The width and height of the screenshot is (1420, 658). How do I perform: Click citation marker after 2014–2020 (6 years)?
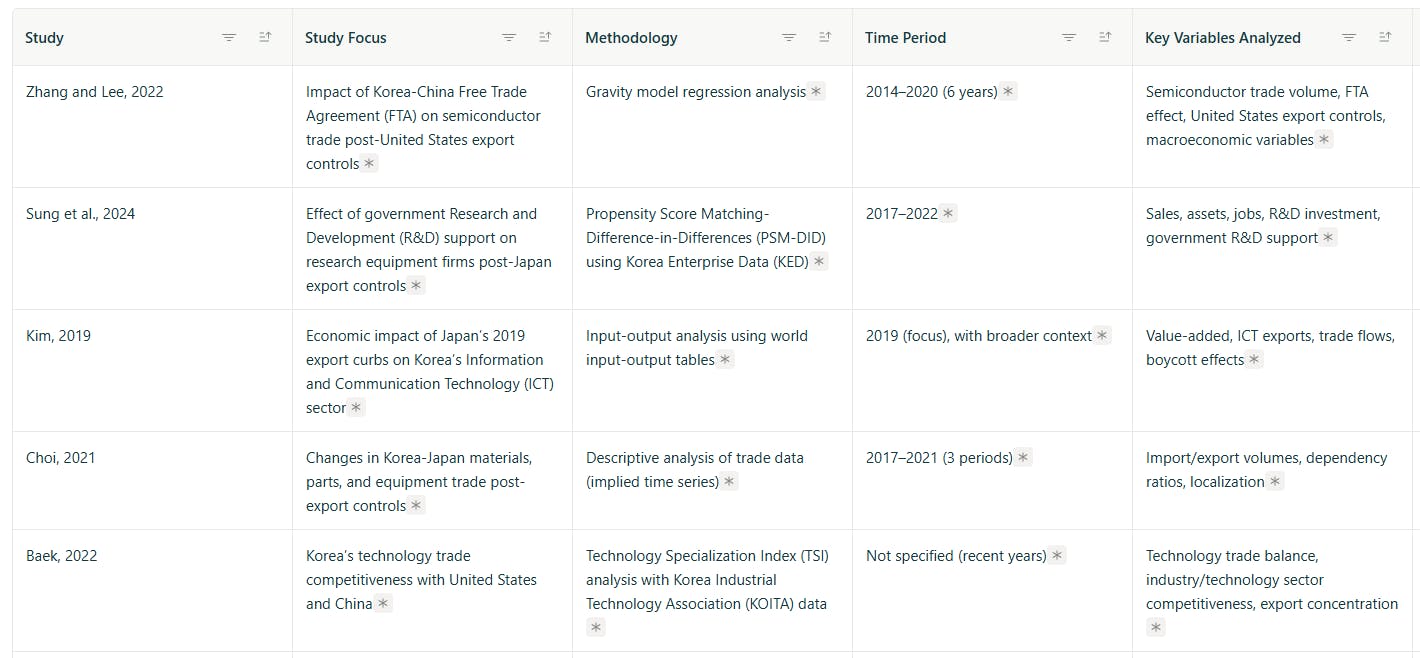[x=1008, y=92]
